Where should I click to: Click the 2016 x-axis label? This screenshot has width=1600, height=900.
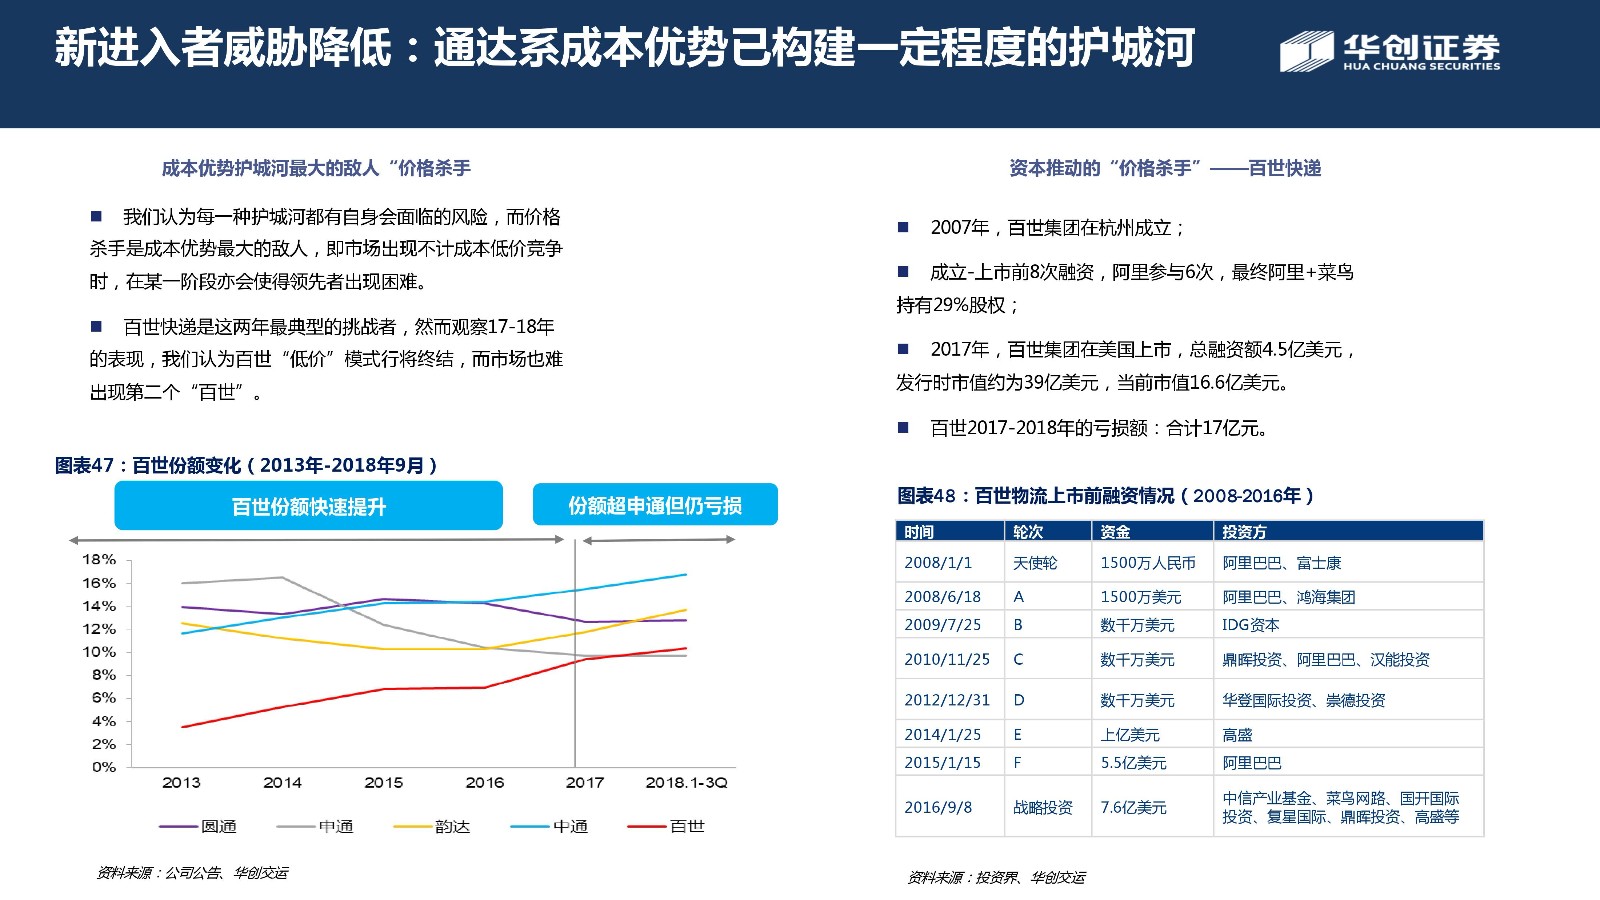484,783
